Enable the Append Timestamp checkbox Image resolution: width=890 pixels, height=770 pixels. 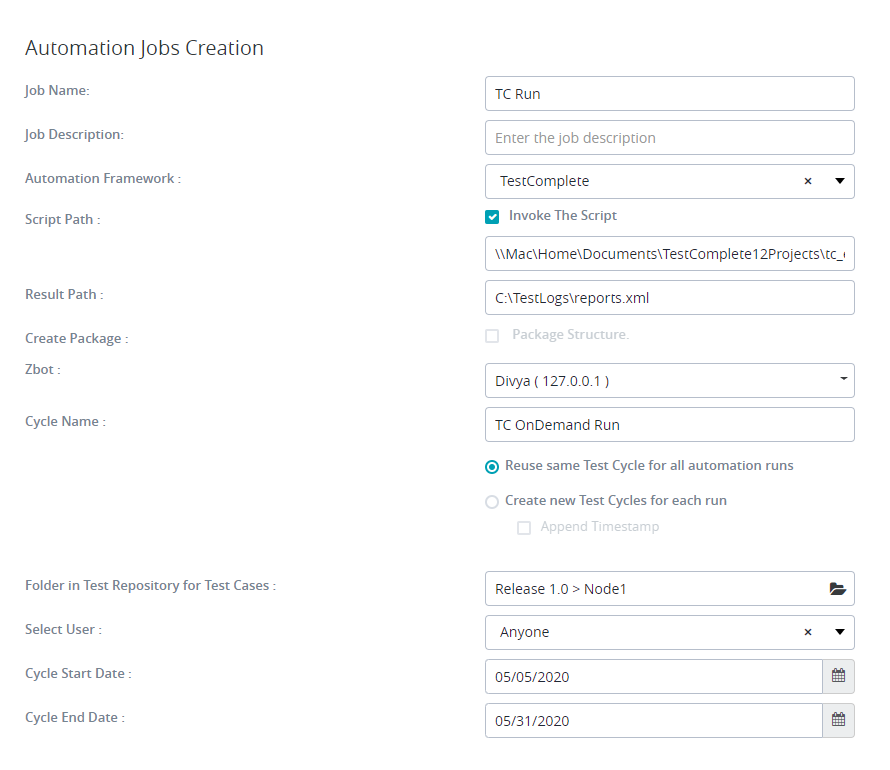(524, 528)
